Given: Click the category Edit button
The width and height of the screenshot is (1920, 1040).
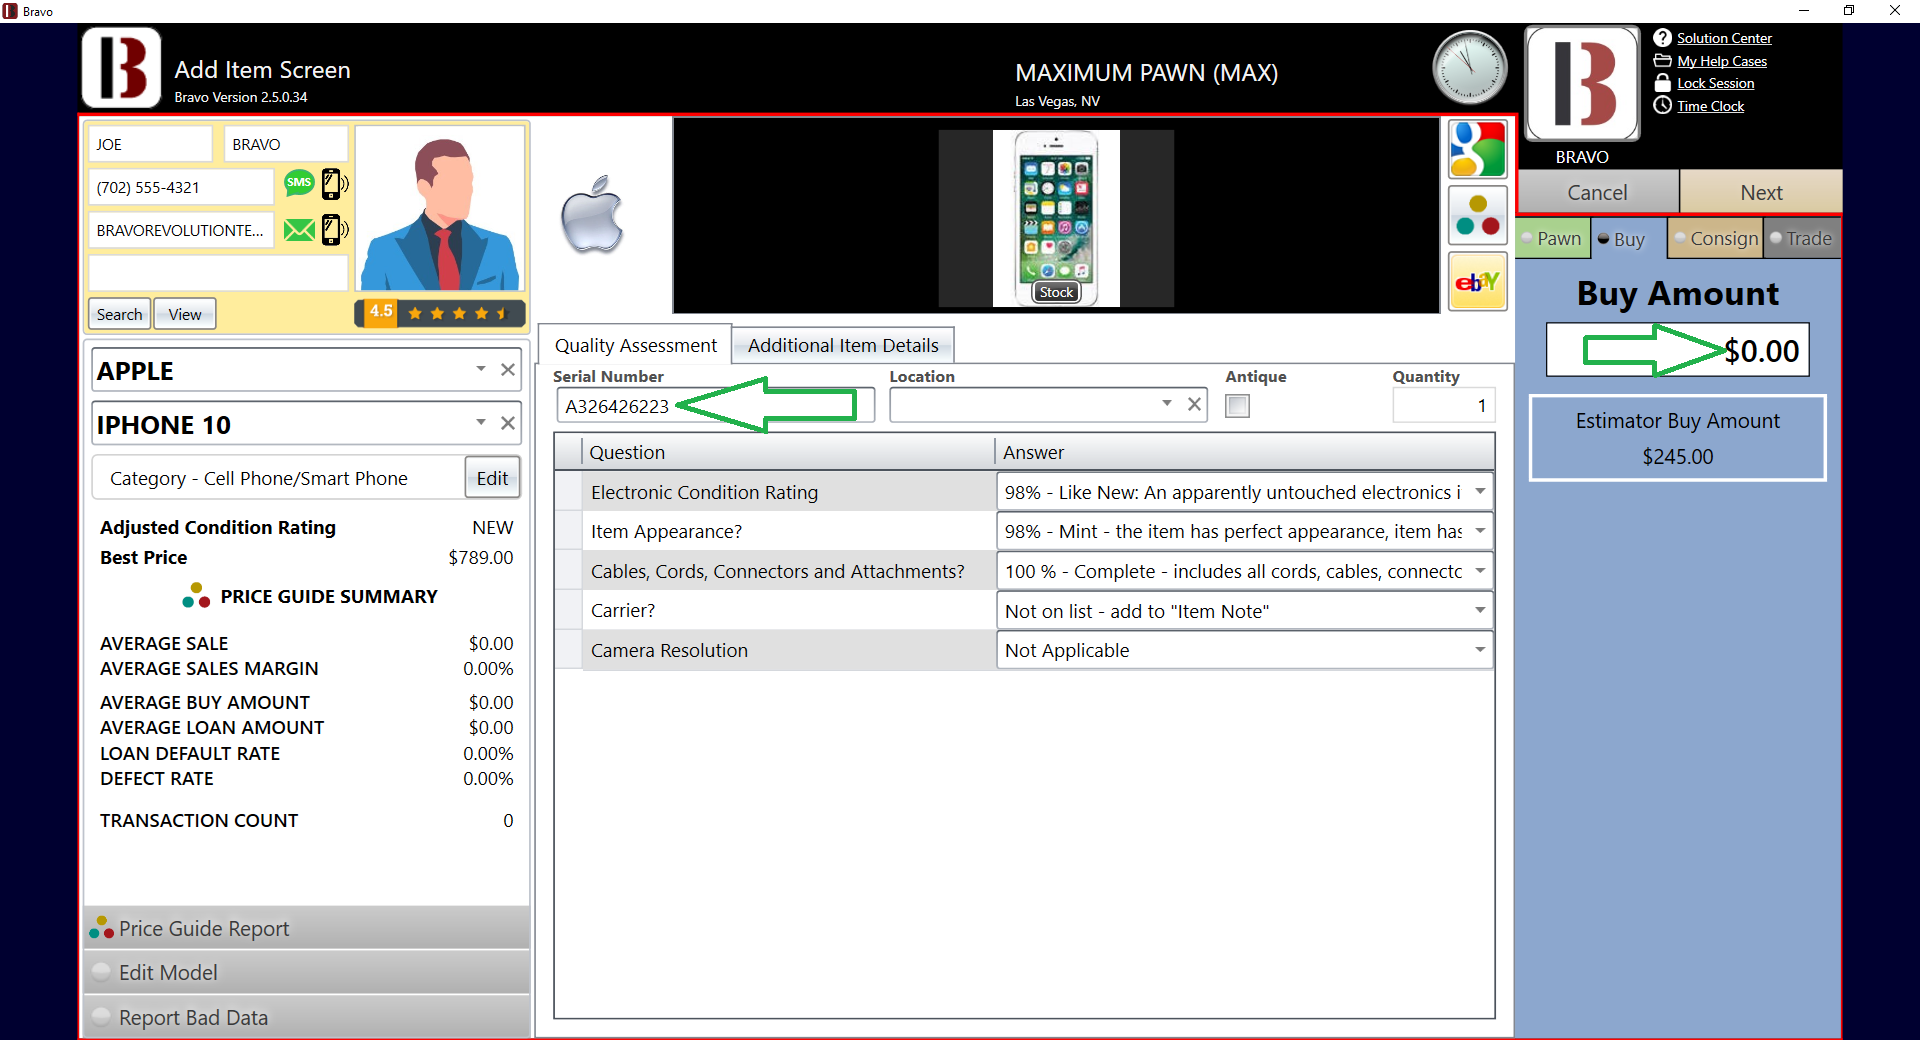Looking at the screenshot, I should pyautogui.click(x=492, y=478).
